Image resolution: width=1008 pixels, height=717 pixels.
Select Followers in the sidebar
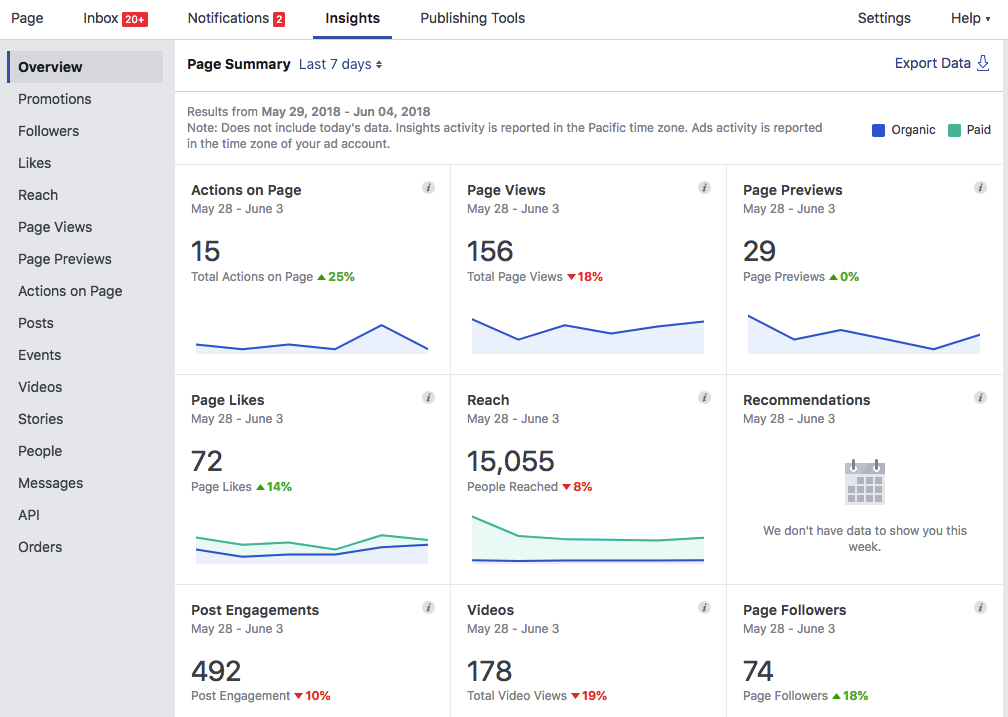pos(48,131)
